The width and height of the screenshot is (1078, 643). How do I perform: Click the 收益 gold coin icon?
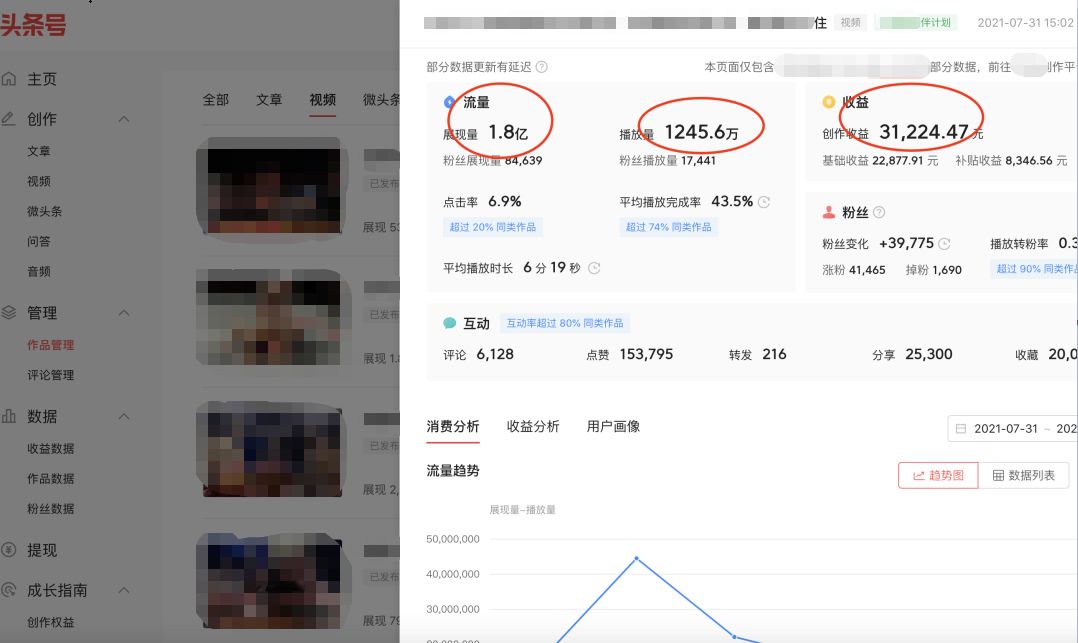[x=828, y=102]
